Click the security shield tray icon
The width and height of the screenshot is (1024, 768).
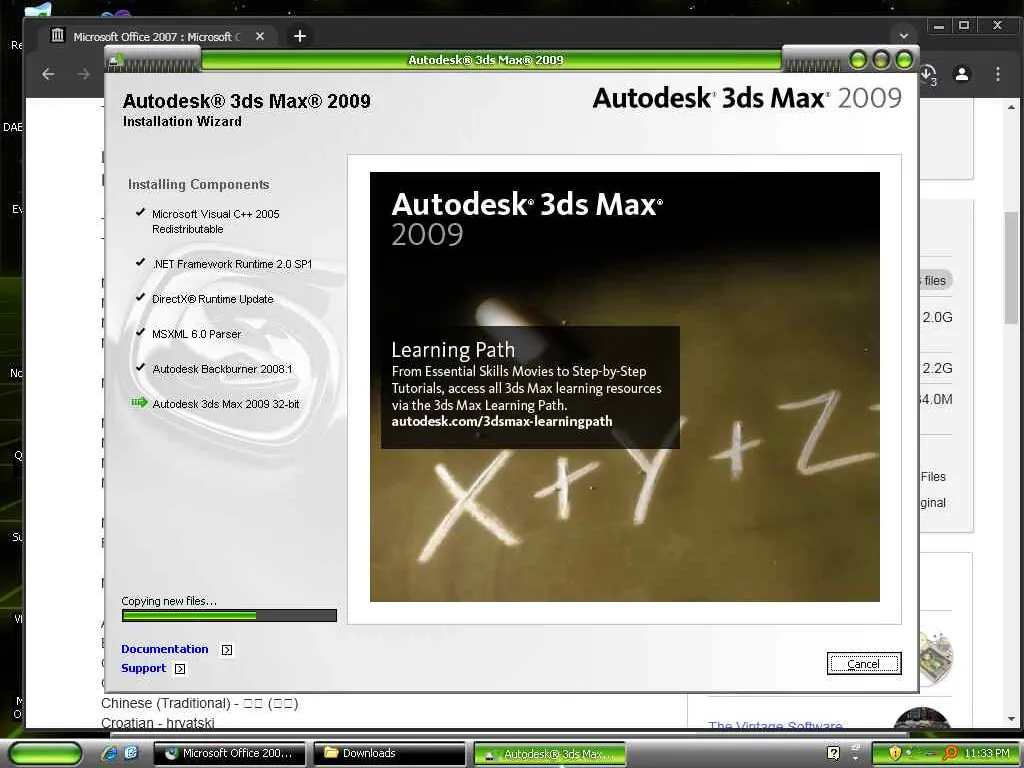click(x=895, y=753)
